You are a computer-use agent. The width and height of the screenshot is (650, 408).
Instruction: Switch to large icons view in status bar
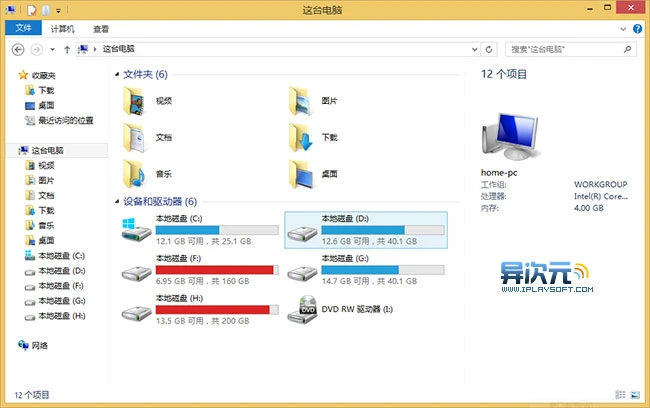coord(635,395)
